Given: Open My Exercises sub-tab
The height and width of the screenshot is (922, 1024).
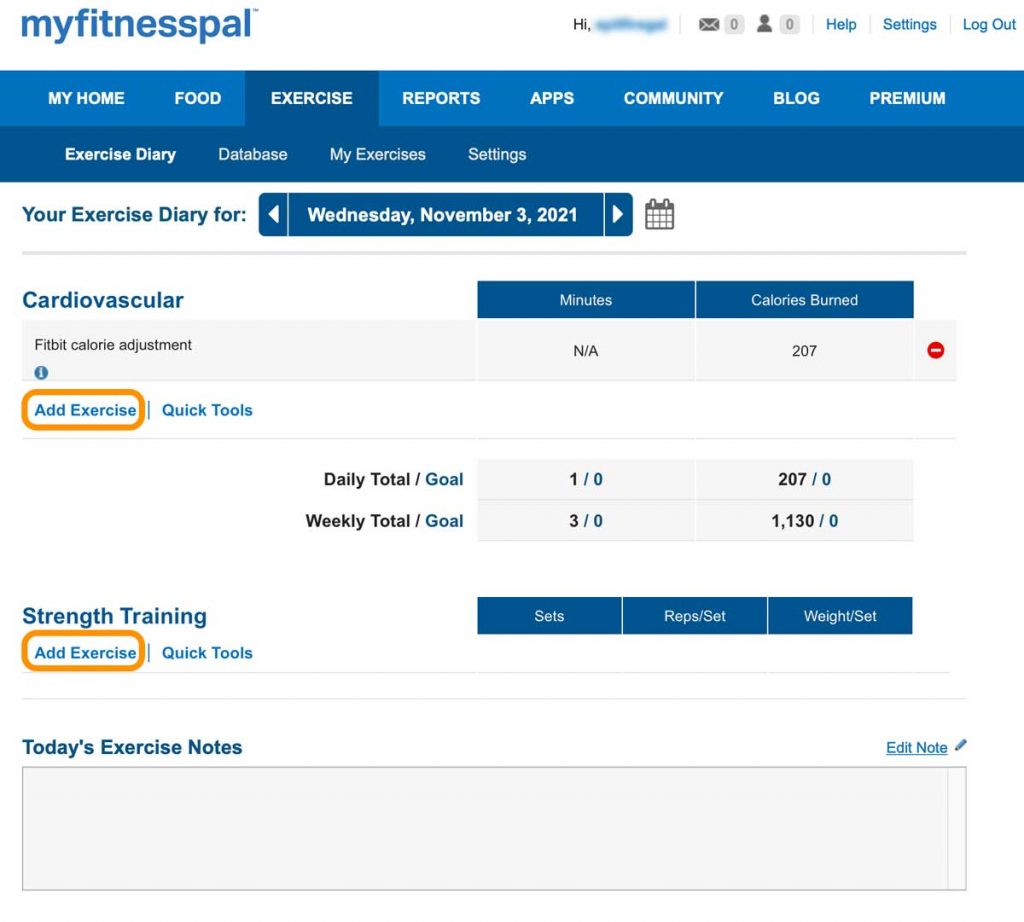Looking at the screenshot, I should (x=378, y=154).
